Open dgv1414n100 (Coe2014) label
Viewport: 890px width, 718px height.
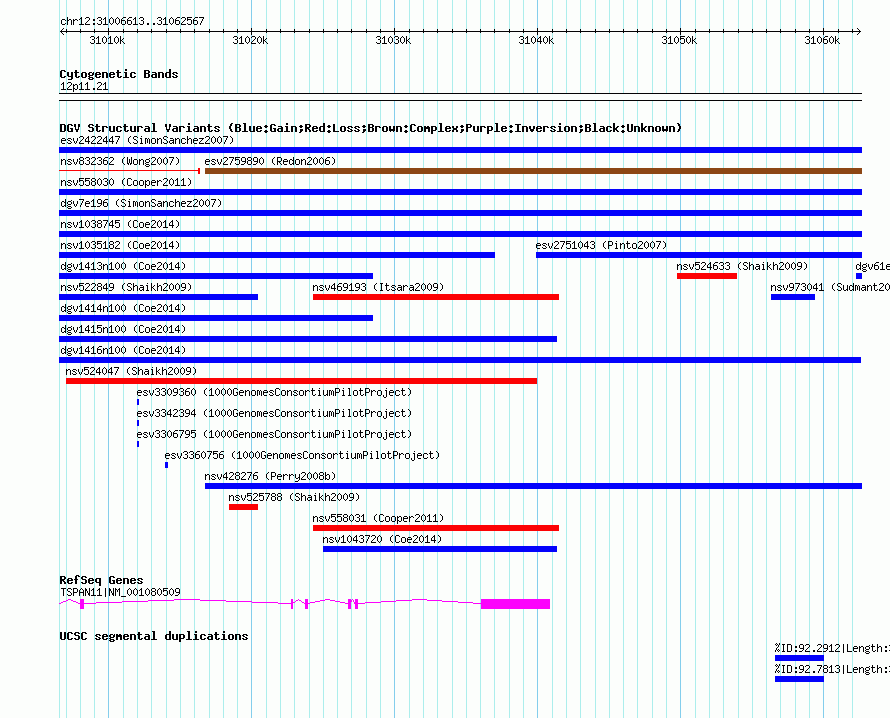pyautogui.click(x=123, y=308)
